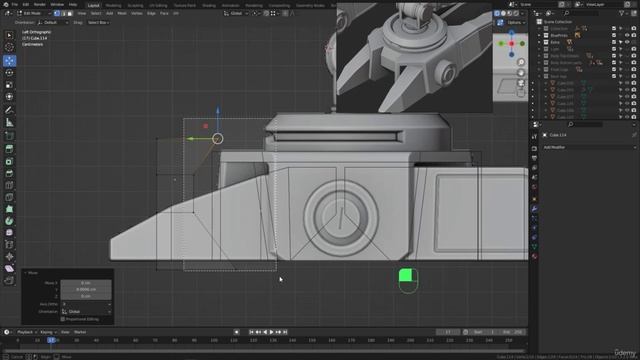This screenshot has width=640, height=360.
Task: Select the Inset Faces tool
Action: 9,161
